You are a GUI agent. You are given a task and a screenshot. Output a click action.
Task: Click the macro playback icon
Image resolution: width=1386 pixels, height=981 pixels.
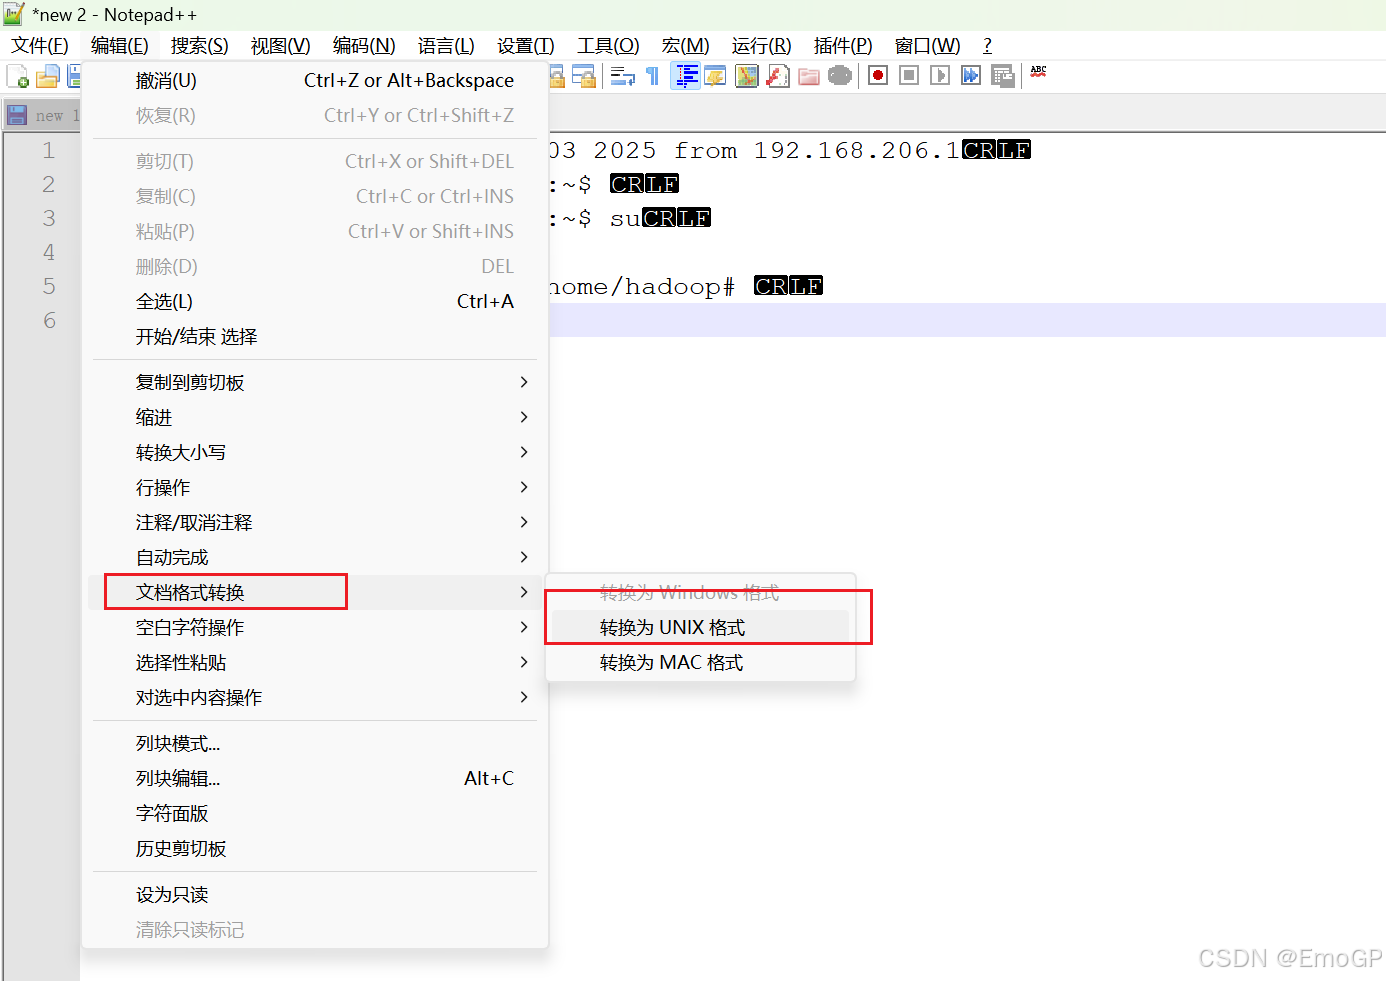tap(940, 76)
